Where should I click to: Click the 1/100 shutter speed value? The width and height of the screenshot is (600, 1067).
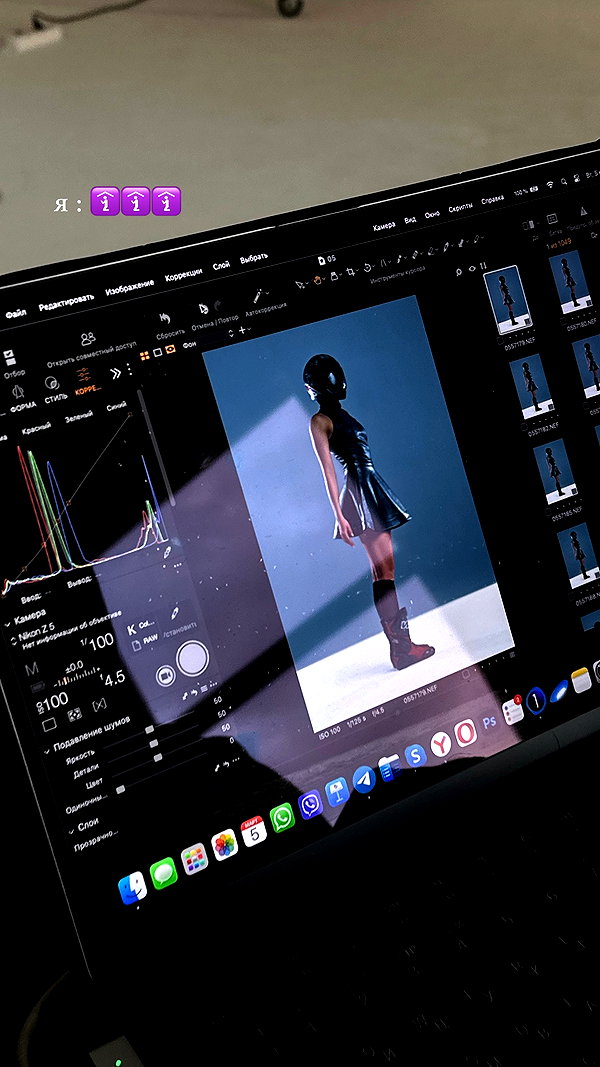[x=99, y=642]
